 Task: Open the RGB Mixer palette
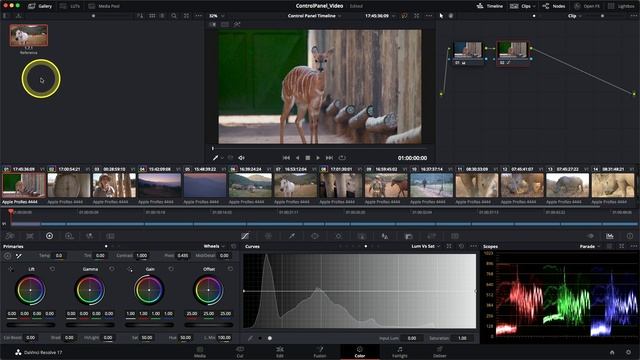(89, 236)
